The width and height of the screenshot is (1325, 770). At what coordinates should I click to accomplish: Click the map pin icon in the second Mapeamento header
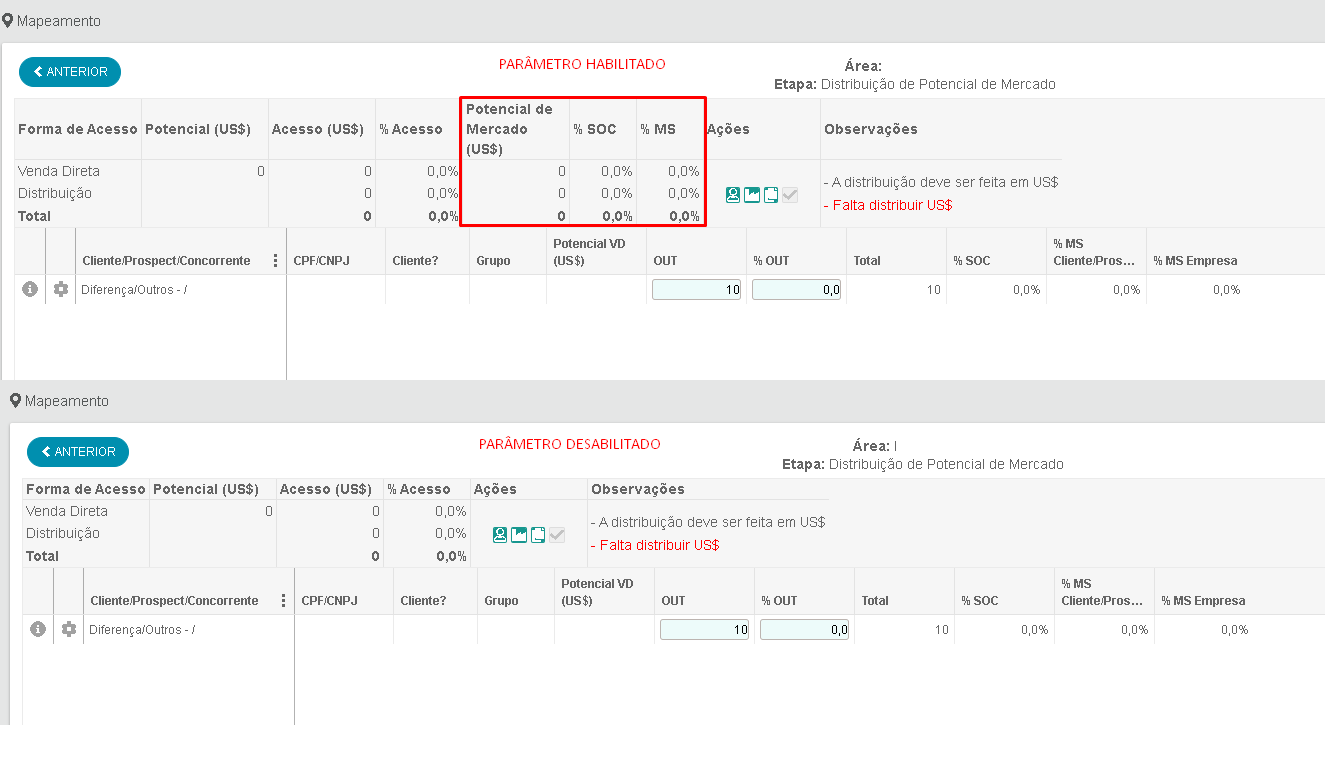16,400
